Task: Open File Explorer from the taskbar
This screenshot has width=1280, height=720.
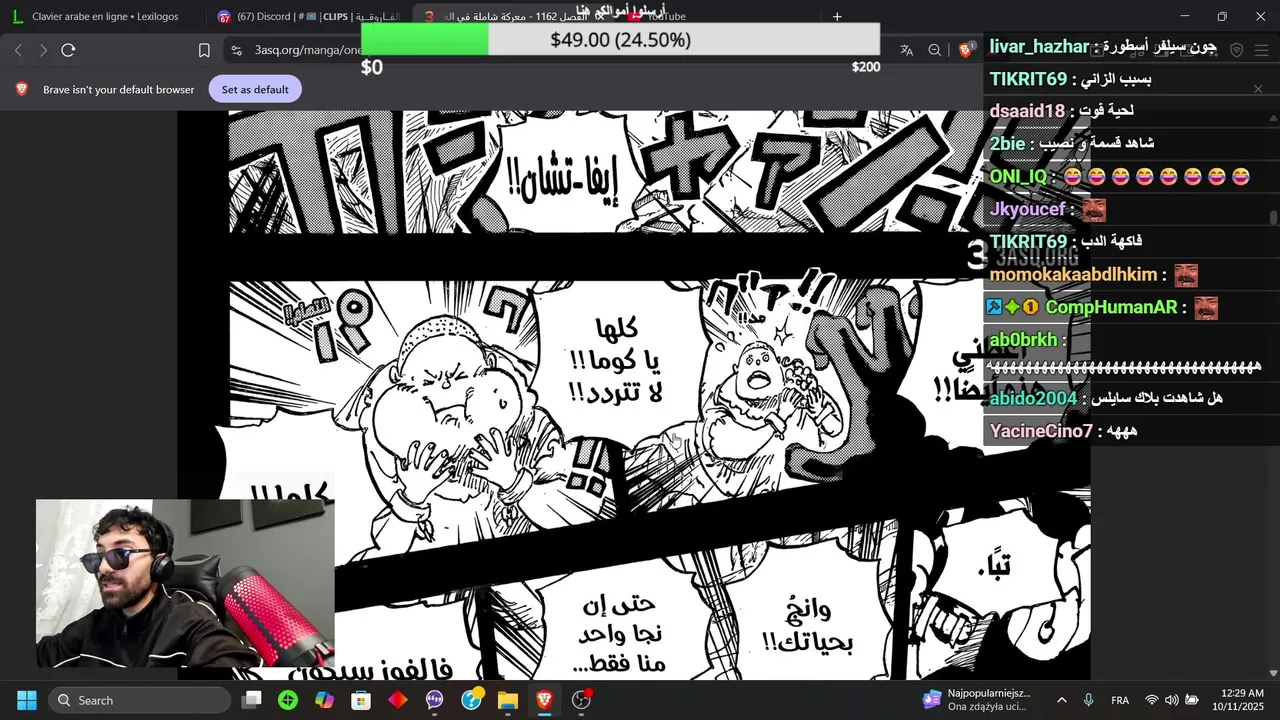Action: pos(508,700)
